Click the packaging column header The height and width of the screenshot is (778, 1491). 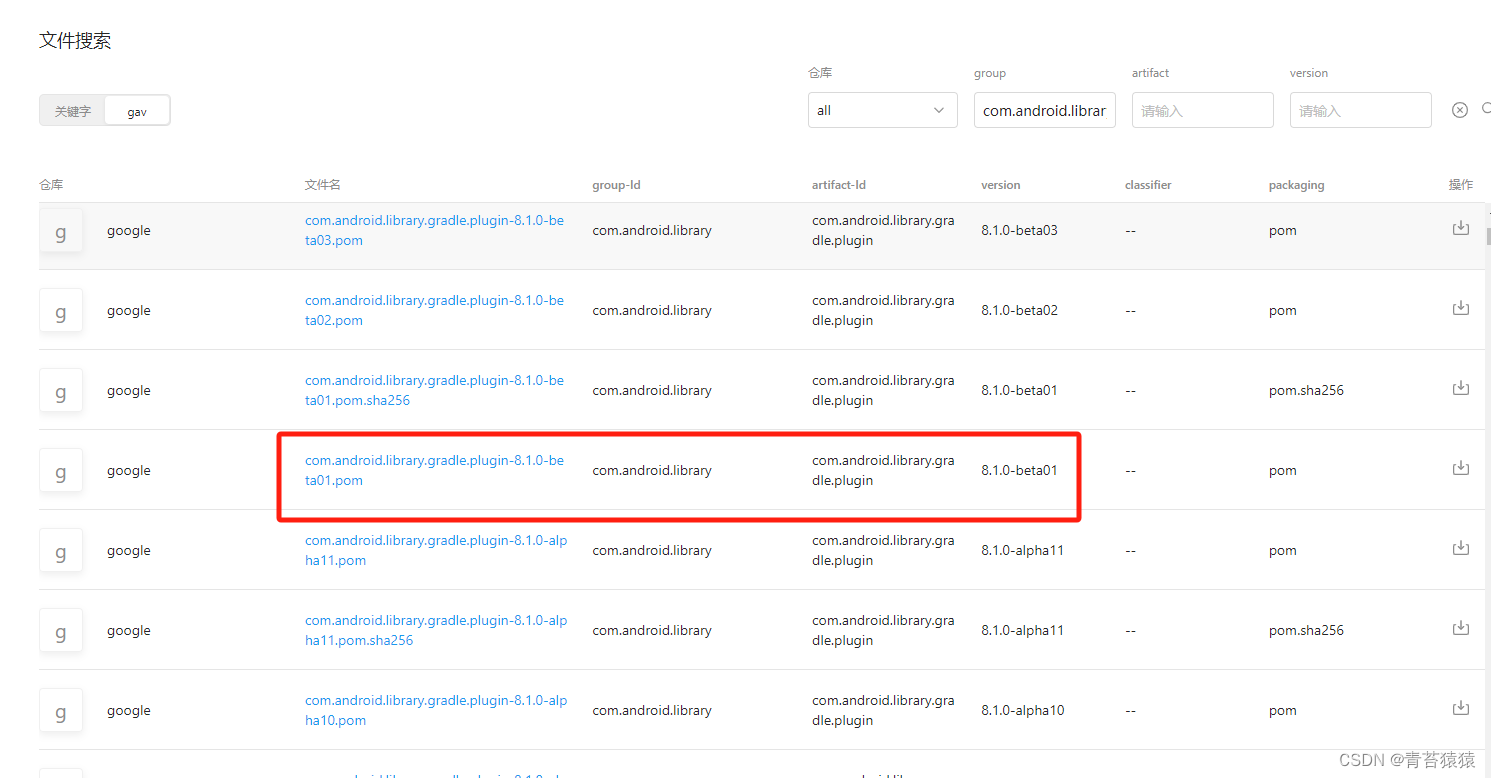(1296, 185)
